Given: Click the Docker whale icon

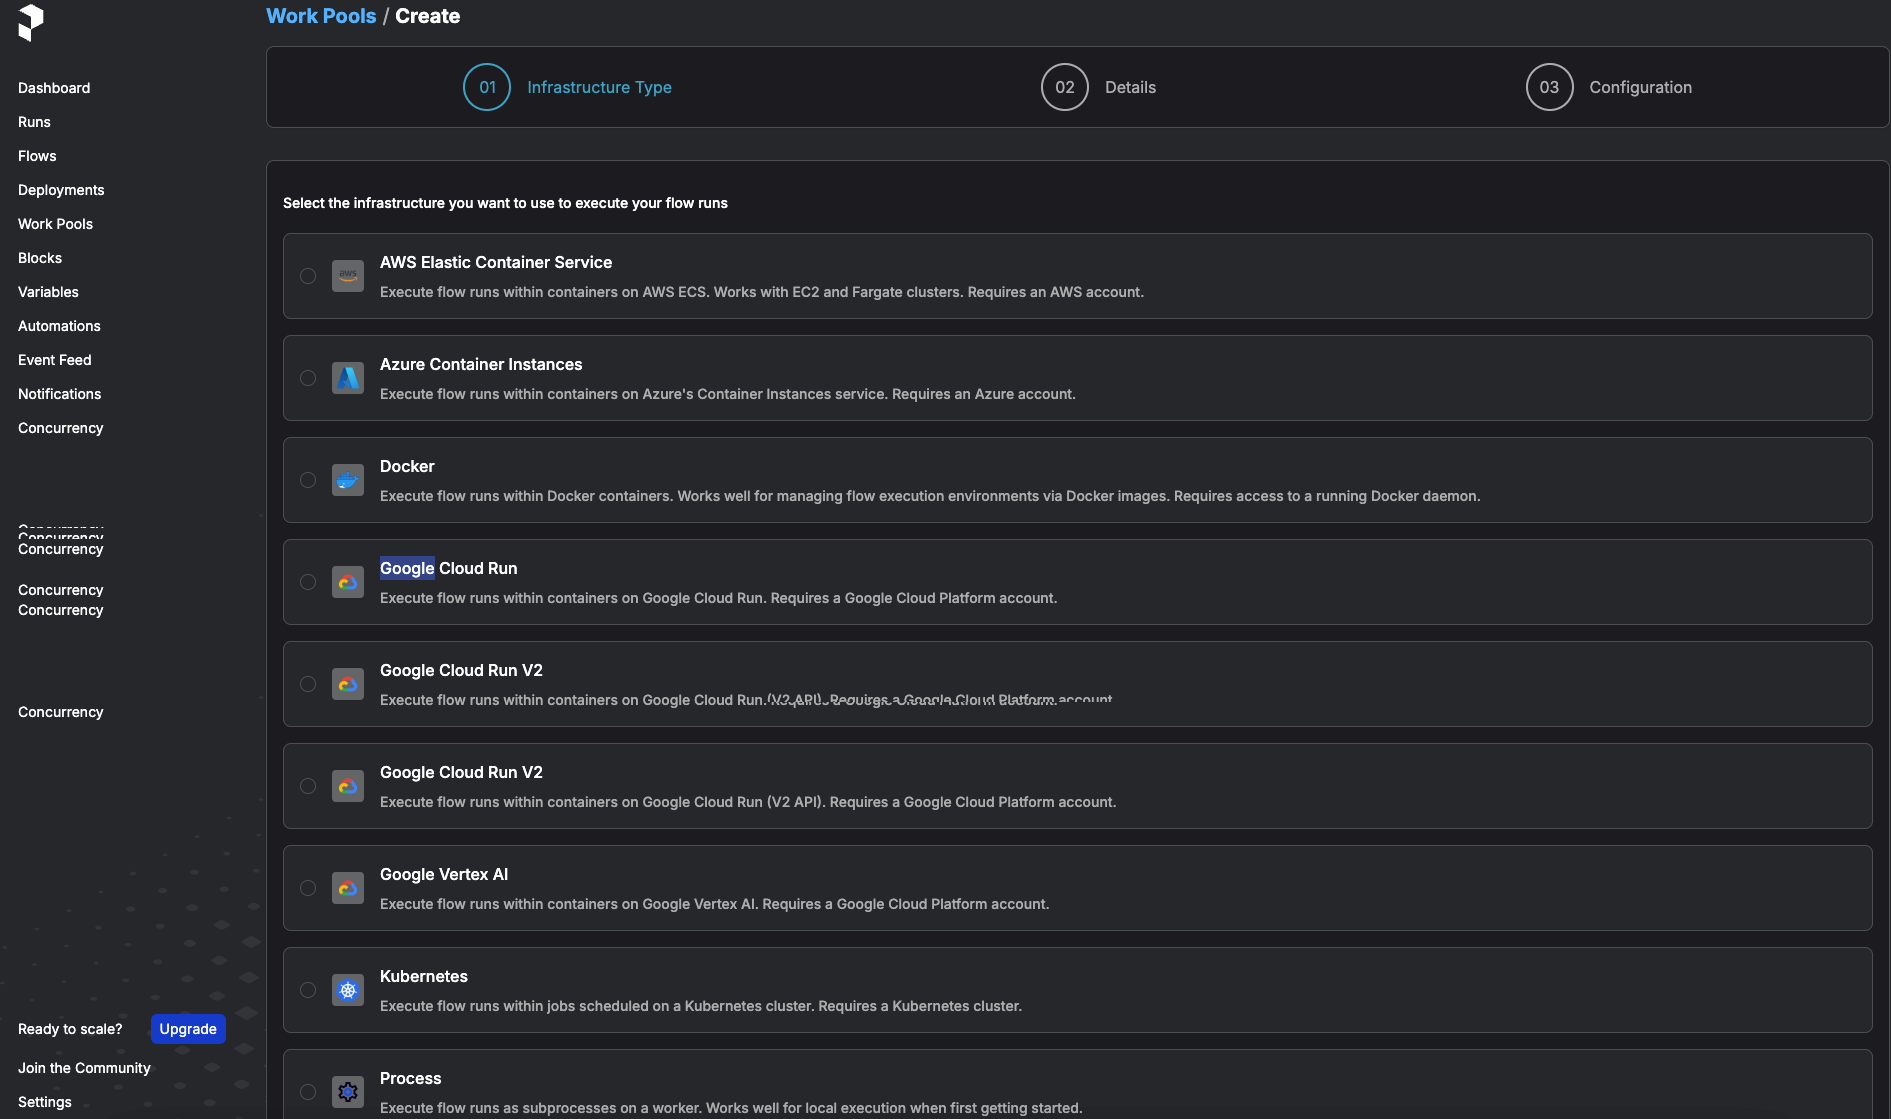Looking at the screenshot, I should coord(348,480).
